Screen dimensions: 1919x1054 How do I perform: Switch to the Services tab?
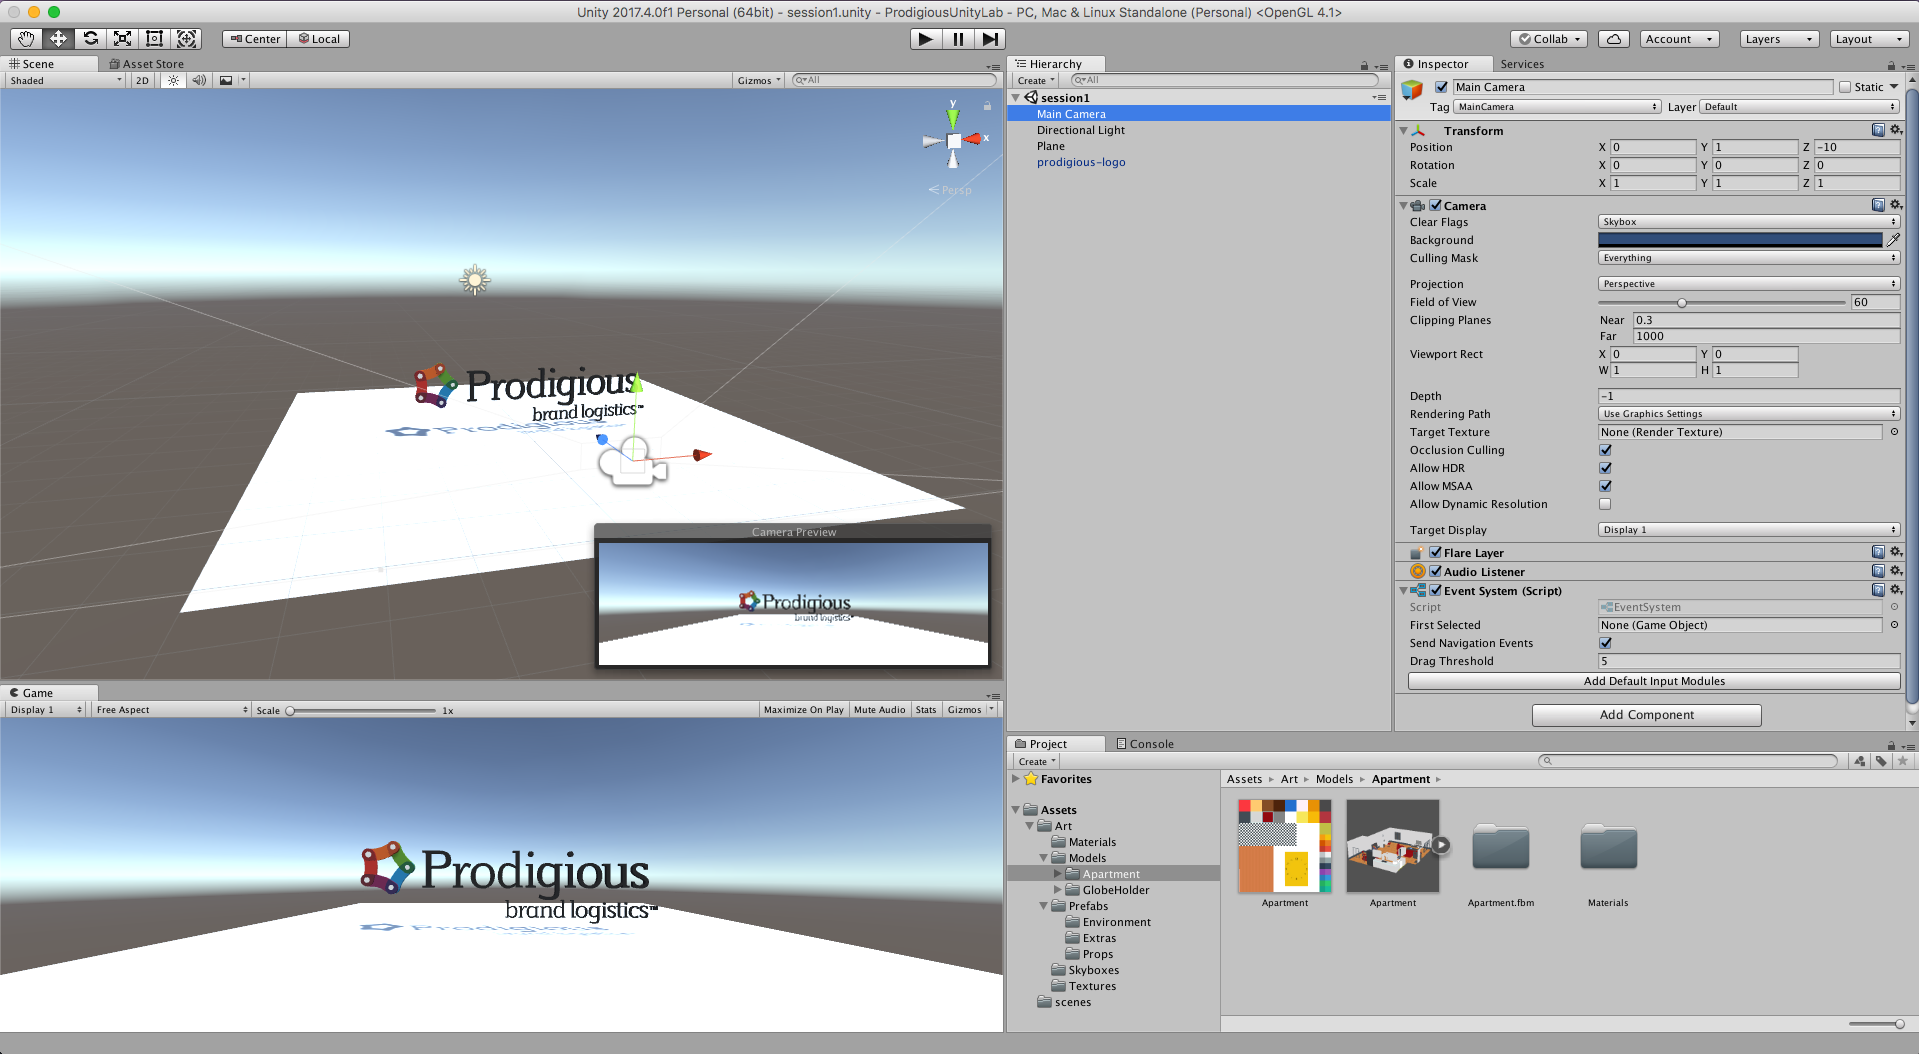(1522, 64)
